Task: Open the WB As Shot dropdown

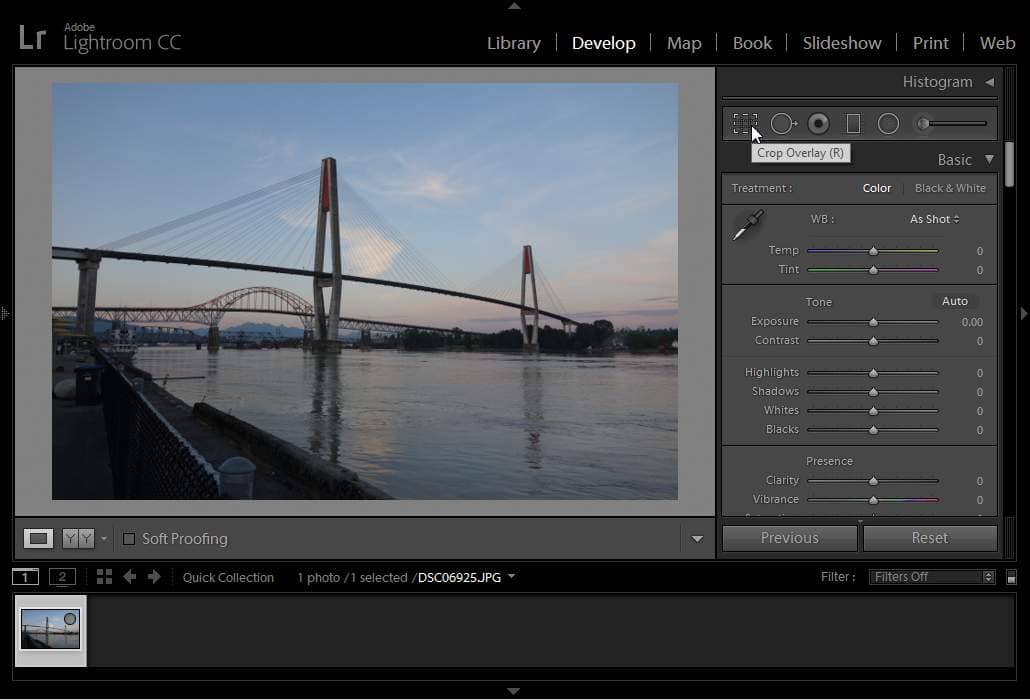Action: point(934,219)
